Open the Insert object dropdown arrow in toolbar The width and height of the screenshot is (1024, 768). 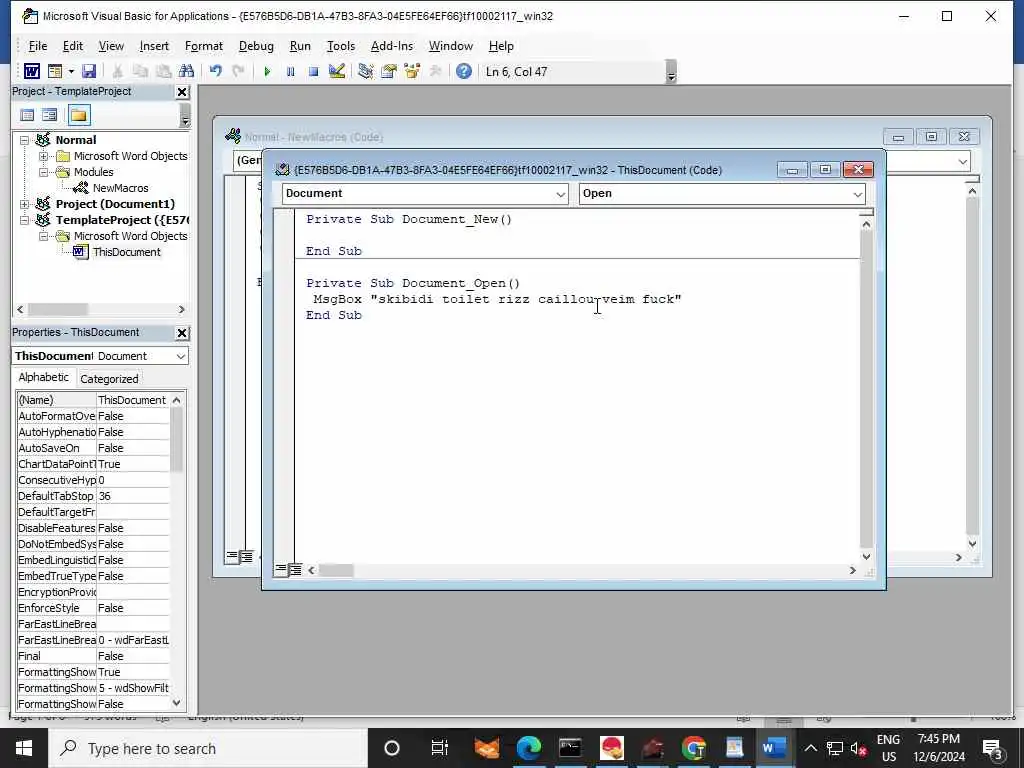click(x=71, y=71)
